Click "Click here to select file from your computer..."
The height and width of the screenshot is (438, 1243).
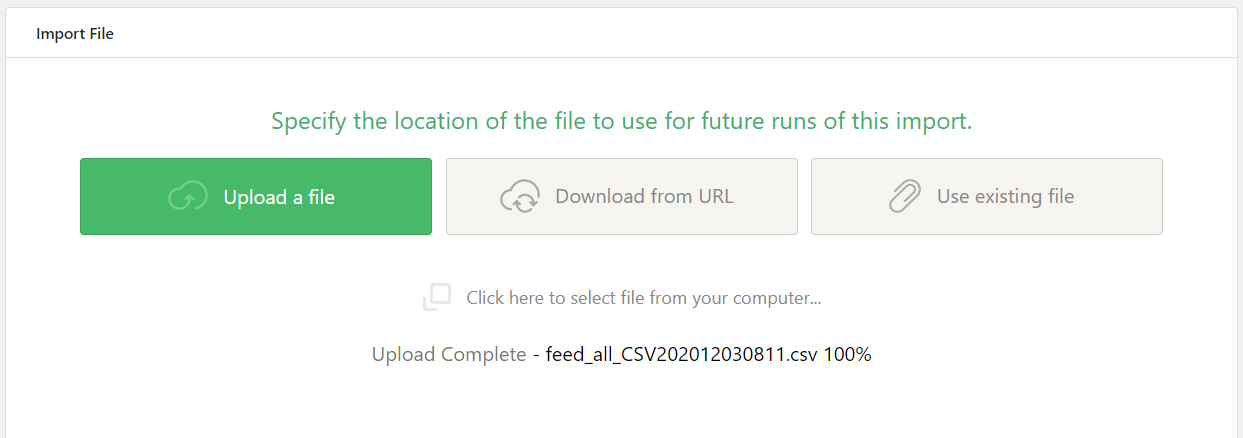tap(643, 297)
